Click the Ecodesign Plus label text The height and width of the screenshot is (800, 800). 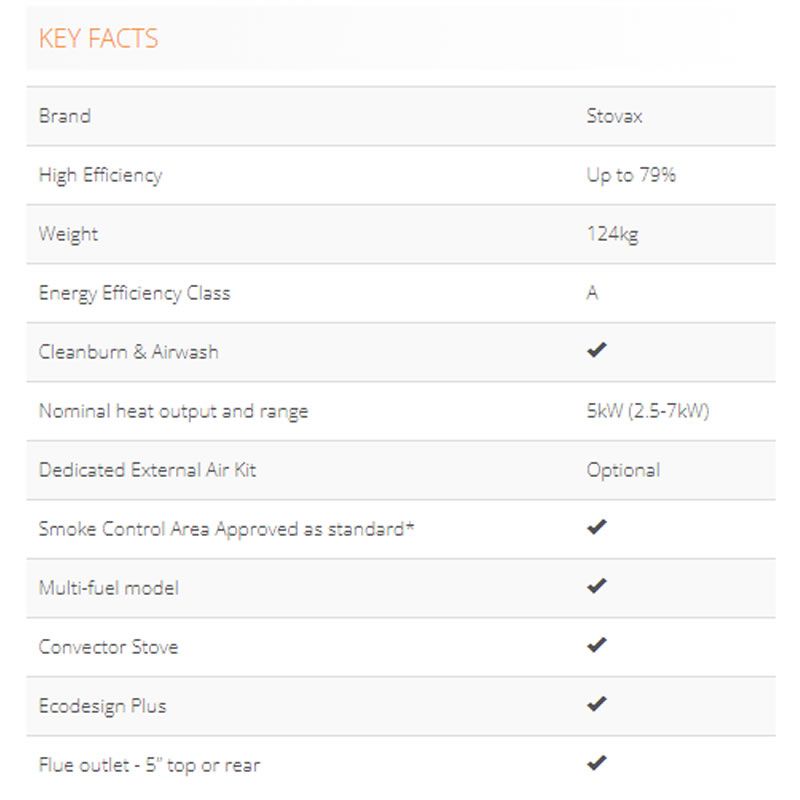102,705
